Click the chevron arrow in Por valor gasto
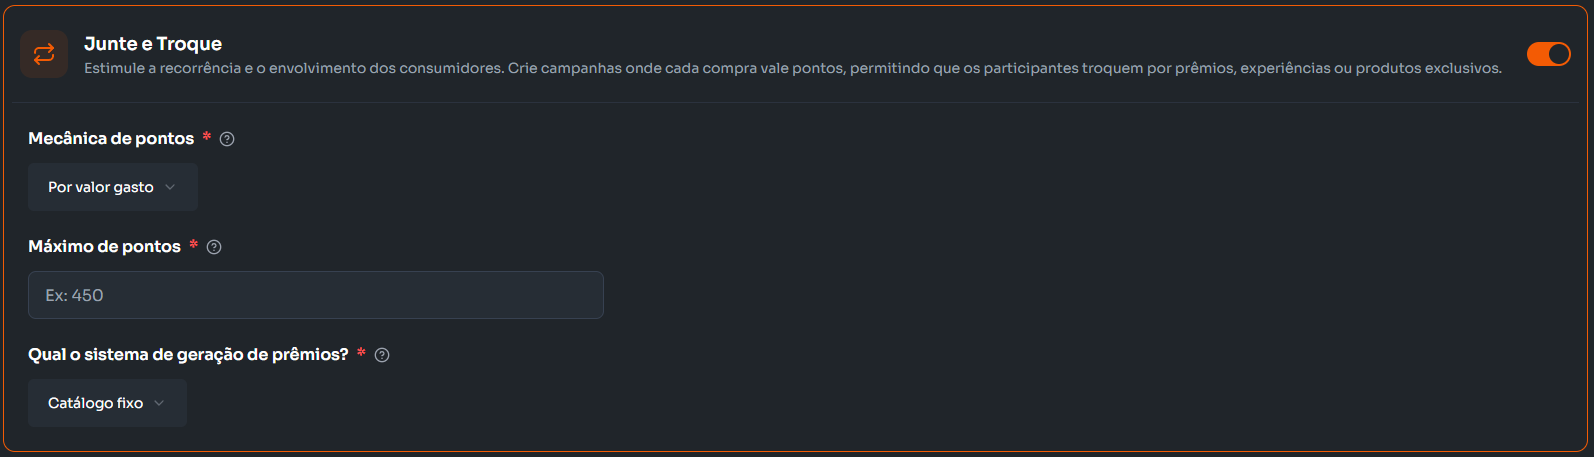Screen dimensions: 1594x457 pos(170,187)
